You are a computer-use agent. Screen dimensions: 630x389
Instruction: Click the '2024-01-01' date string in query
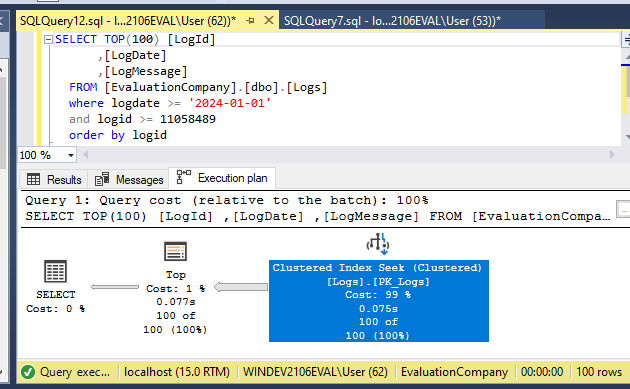coord(230,103)
